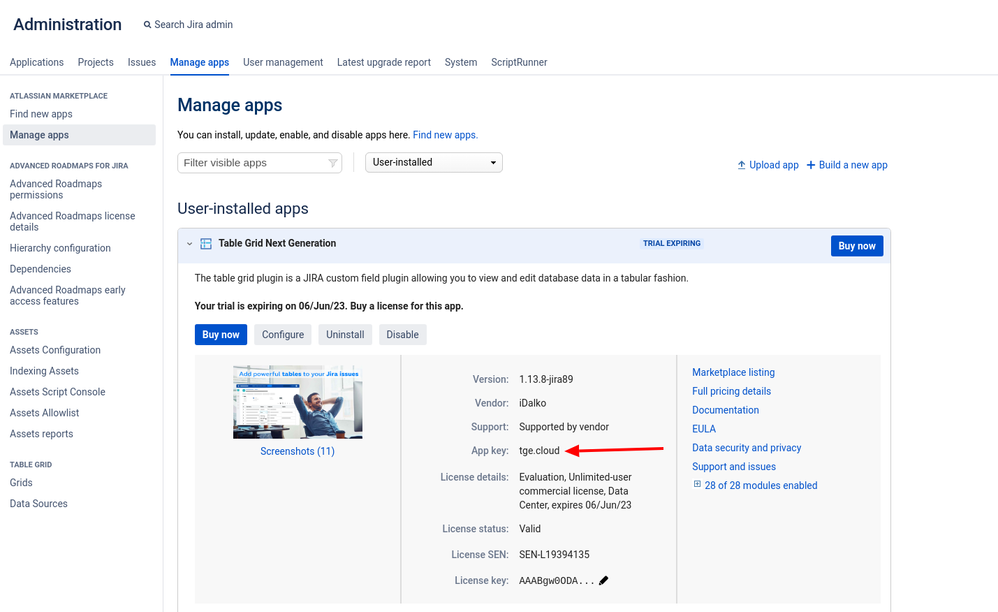Click Buy now beside Configure

(x=221, y=335)
